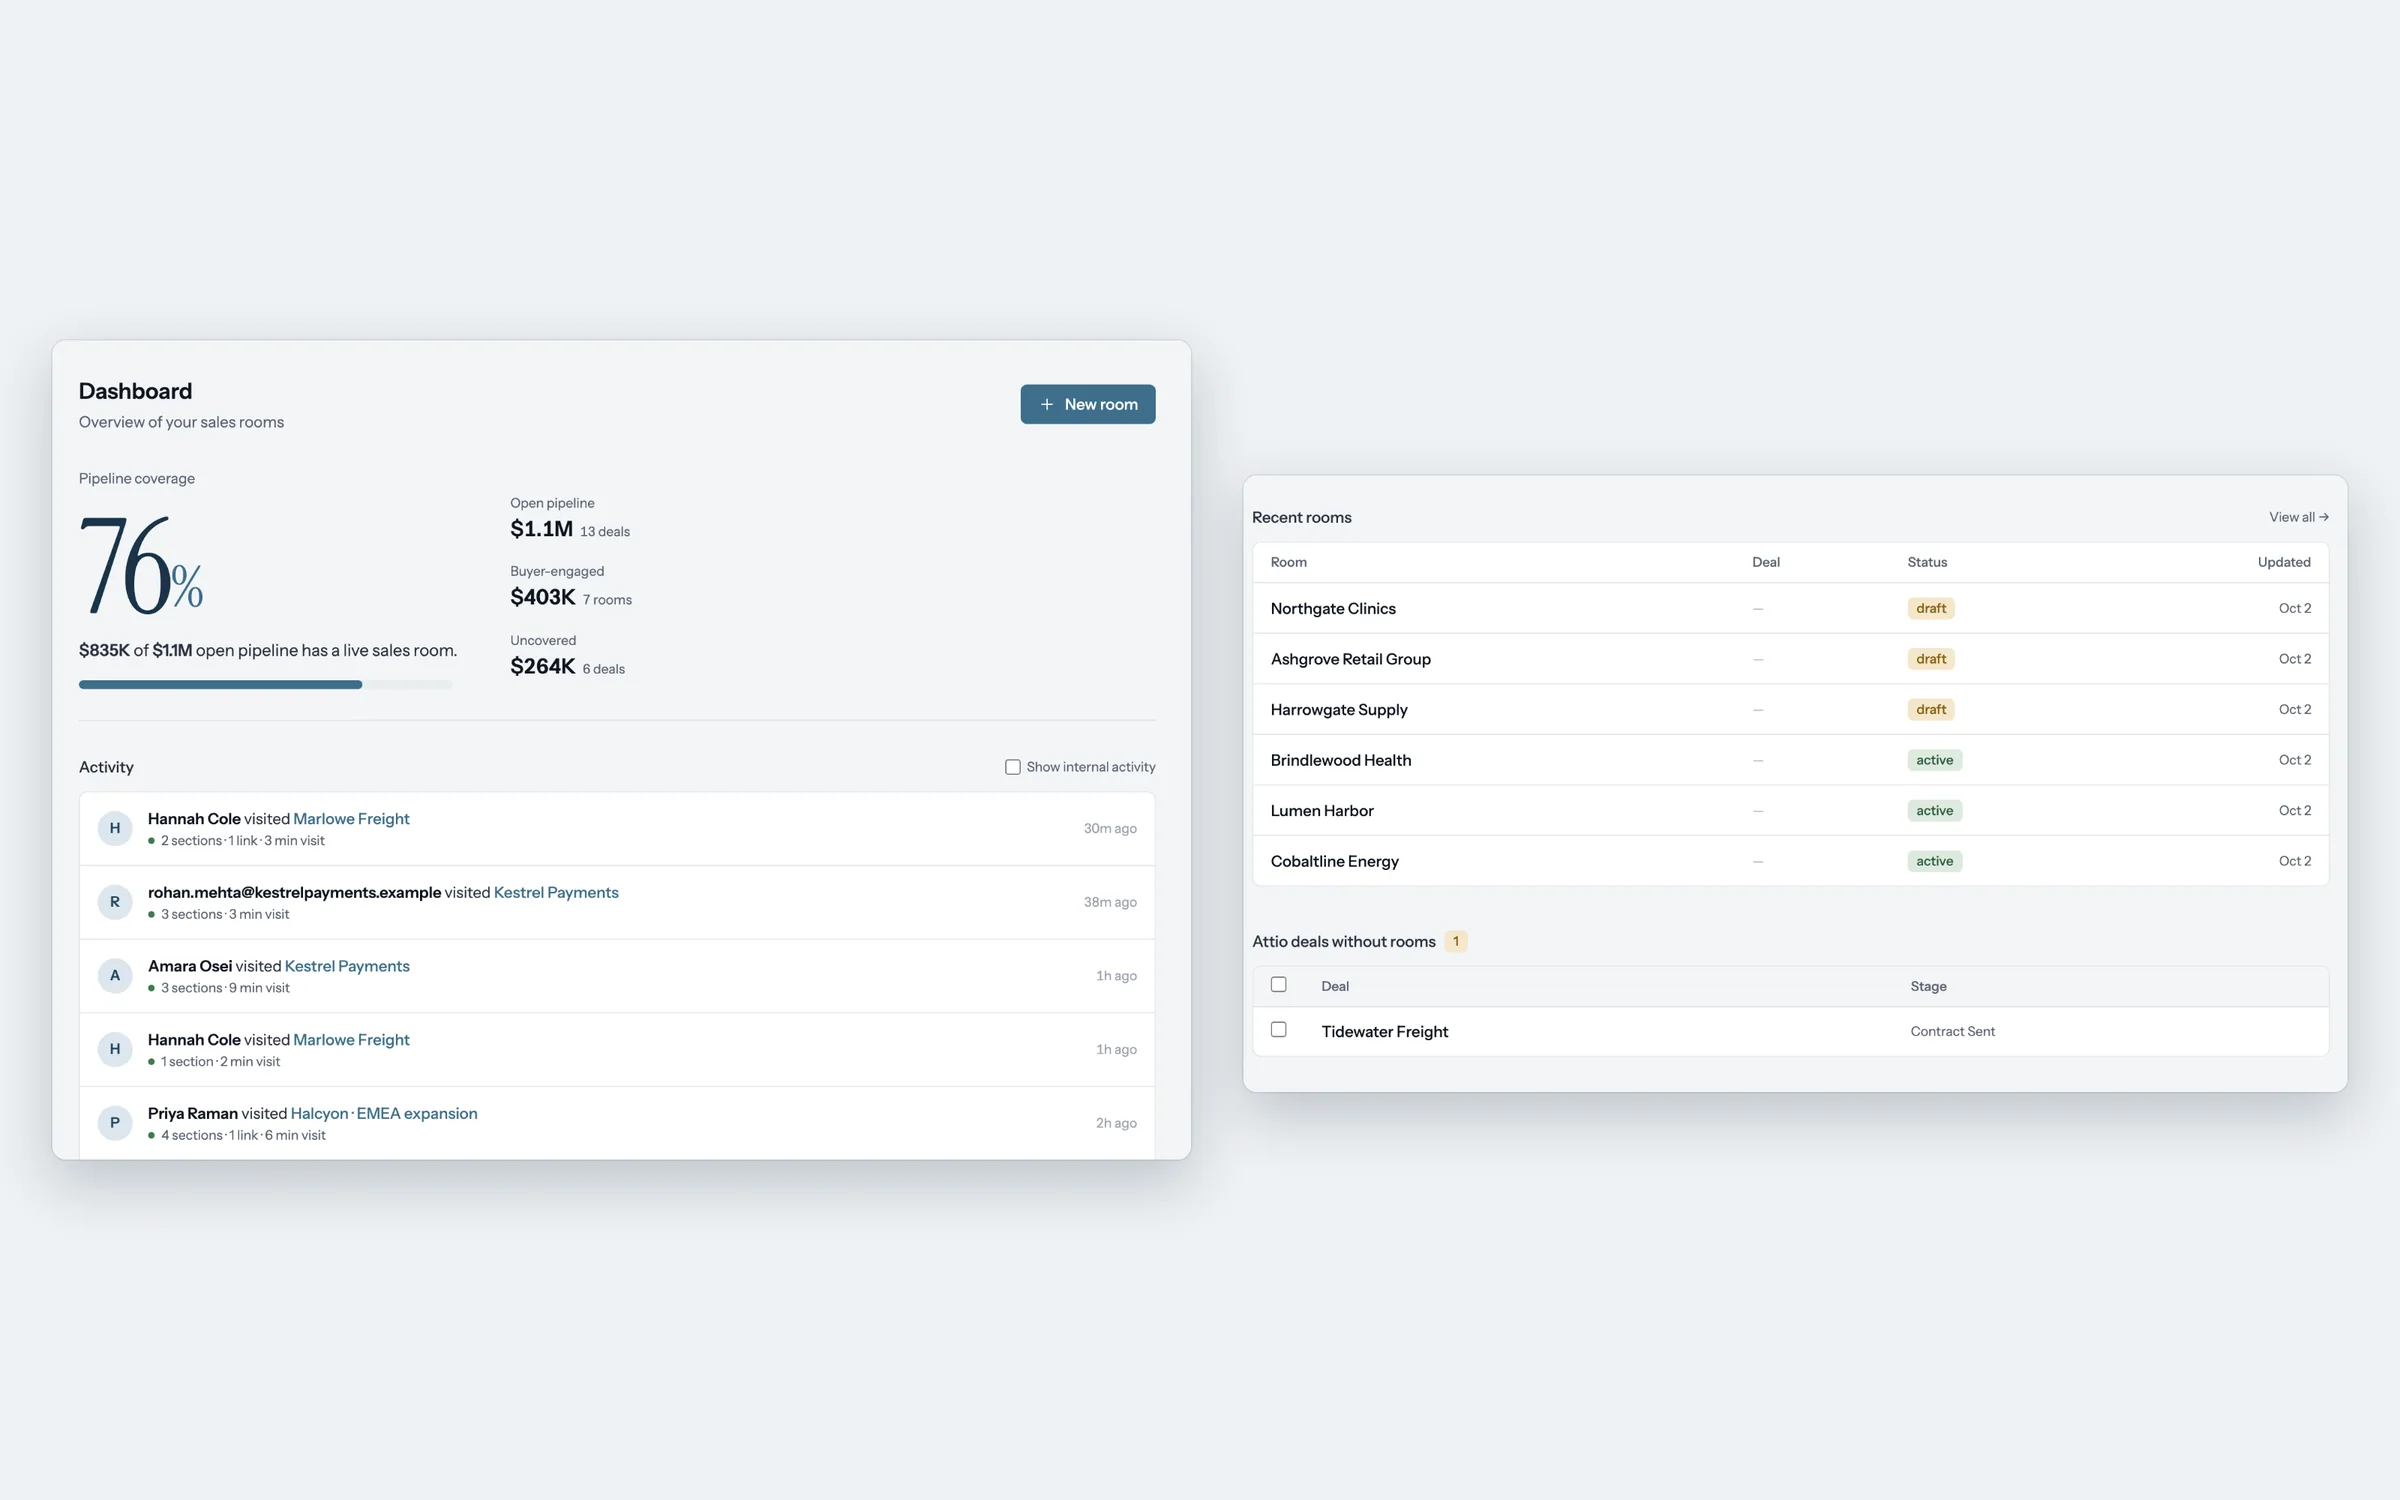Click the Stage column header
The height and width of the screenshot is (1500, 2400).
pos(1928,986)
